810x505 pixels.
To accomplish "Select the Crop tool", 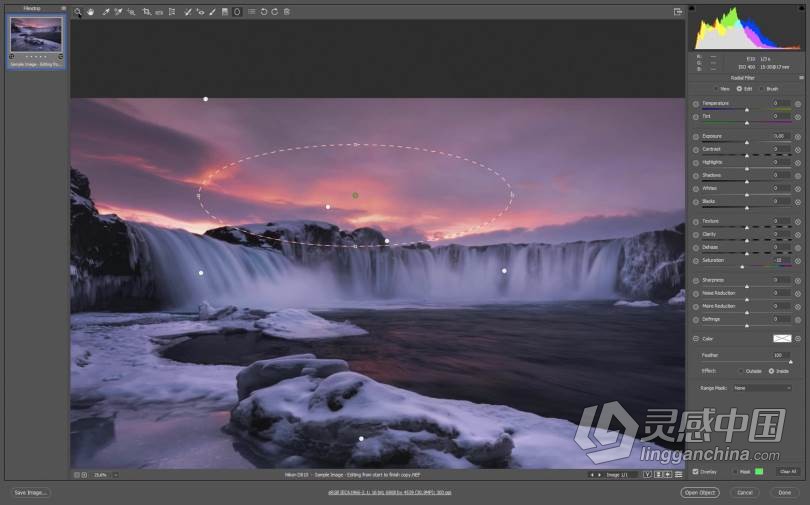I will (147, 11).
